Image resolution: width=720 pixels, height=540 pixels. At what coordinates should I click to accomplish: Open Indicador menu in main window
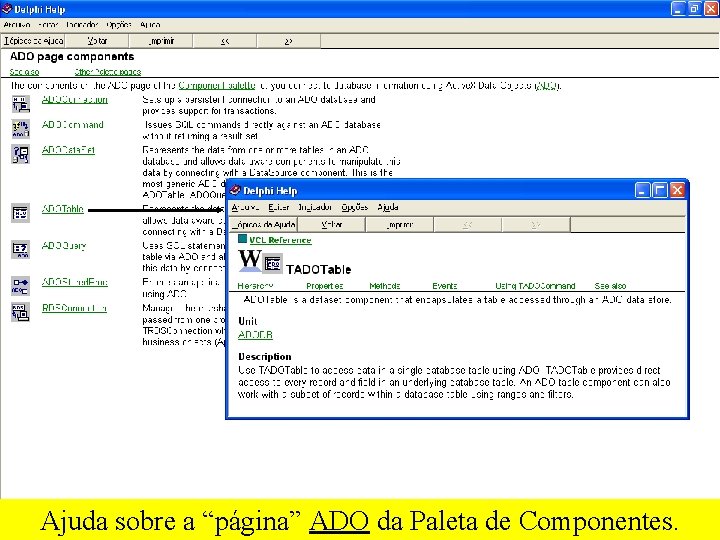point(82,25)
